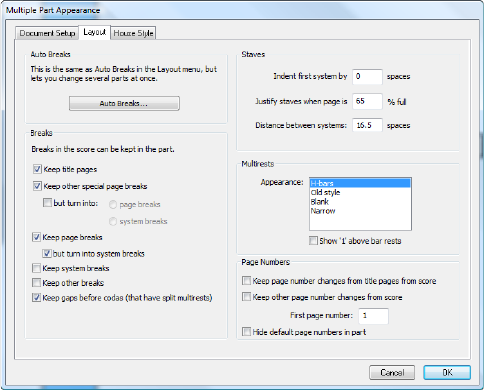Toggle Keep other special page breaks
The image size is (484, 390).
(x=37, y=186)
